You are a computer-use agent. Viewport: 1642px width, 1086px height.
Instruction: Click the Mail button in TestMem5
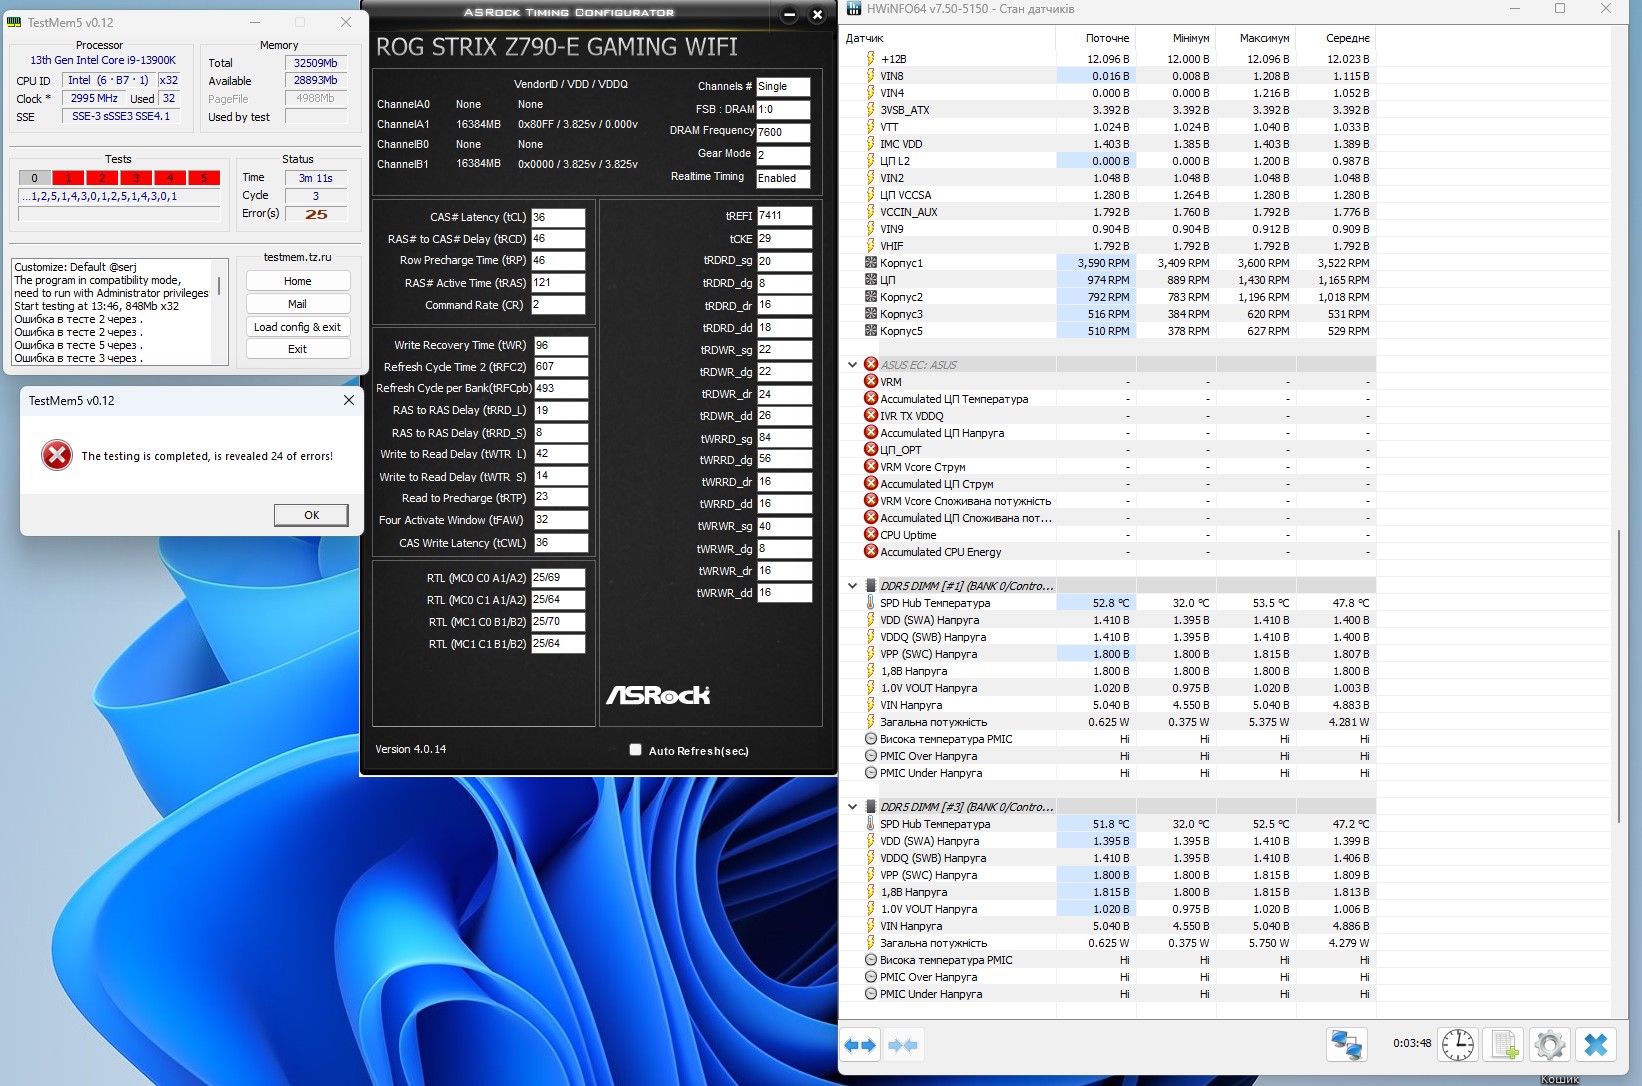click(x=297, y=304)
